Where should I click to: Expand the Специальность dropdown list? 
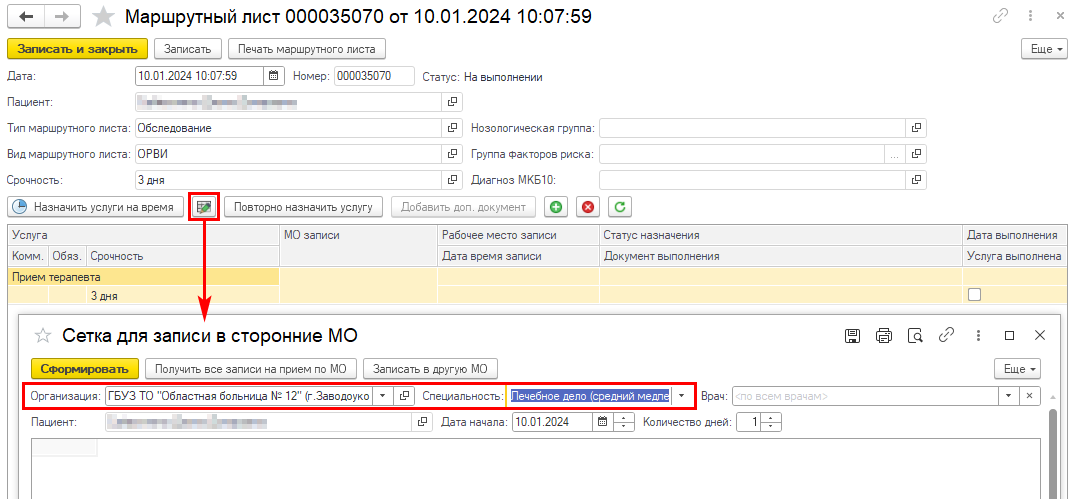pyautogui.click(x=682, y=395)
